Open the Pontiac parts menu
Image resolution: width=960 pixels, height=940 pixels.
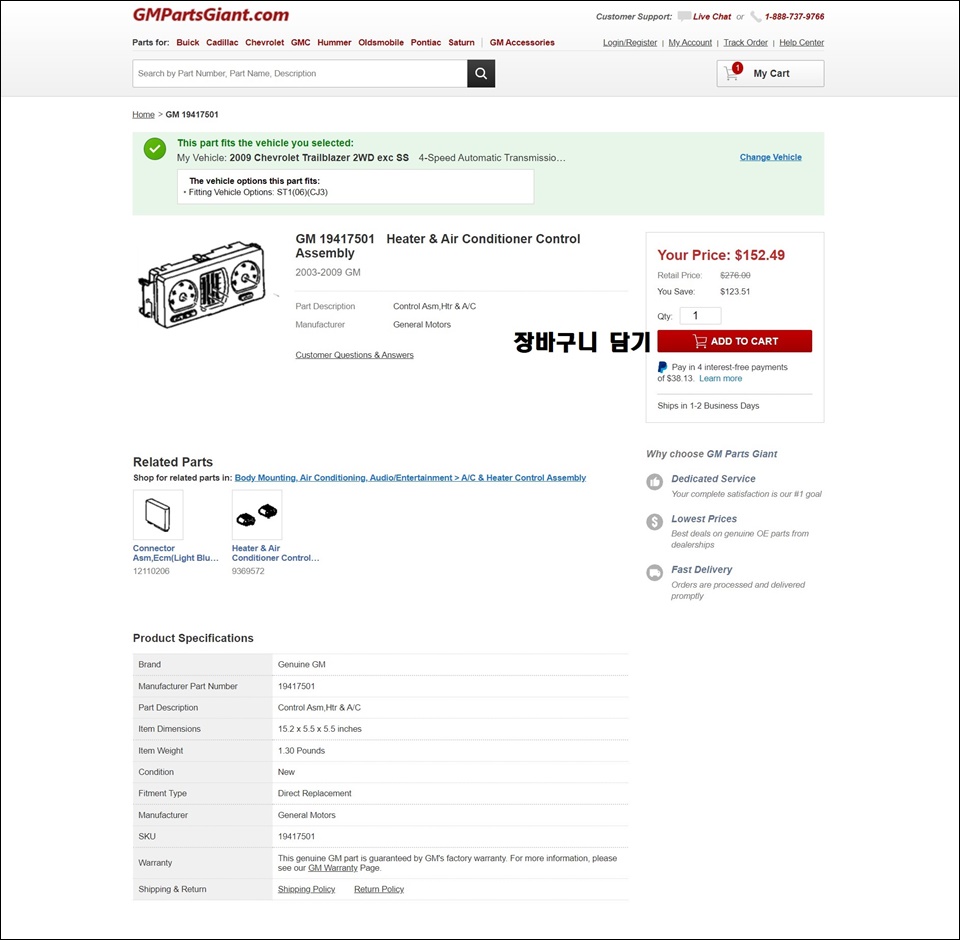pyautogui.click(x=426, y=43)
